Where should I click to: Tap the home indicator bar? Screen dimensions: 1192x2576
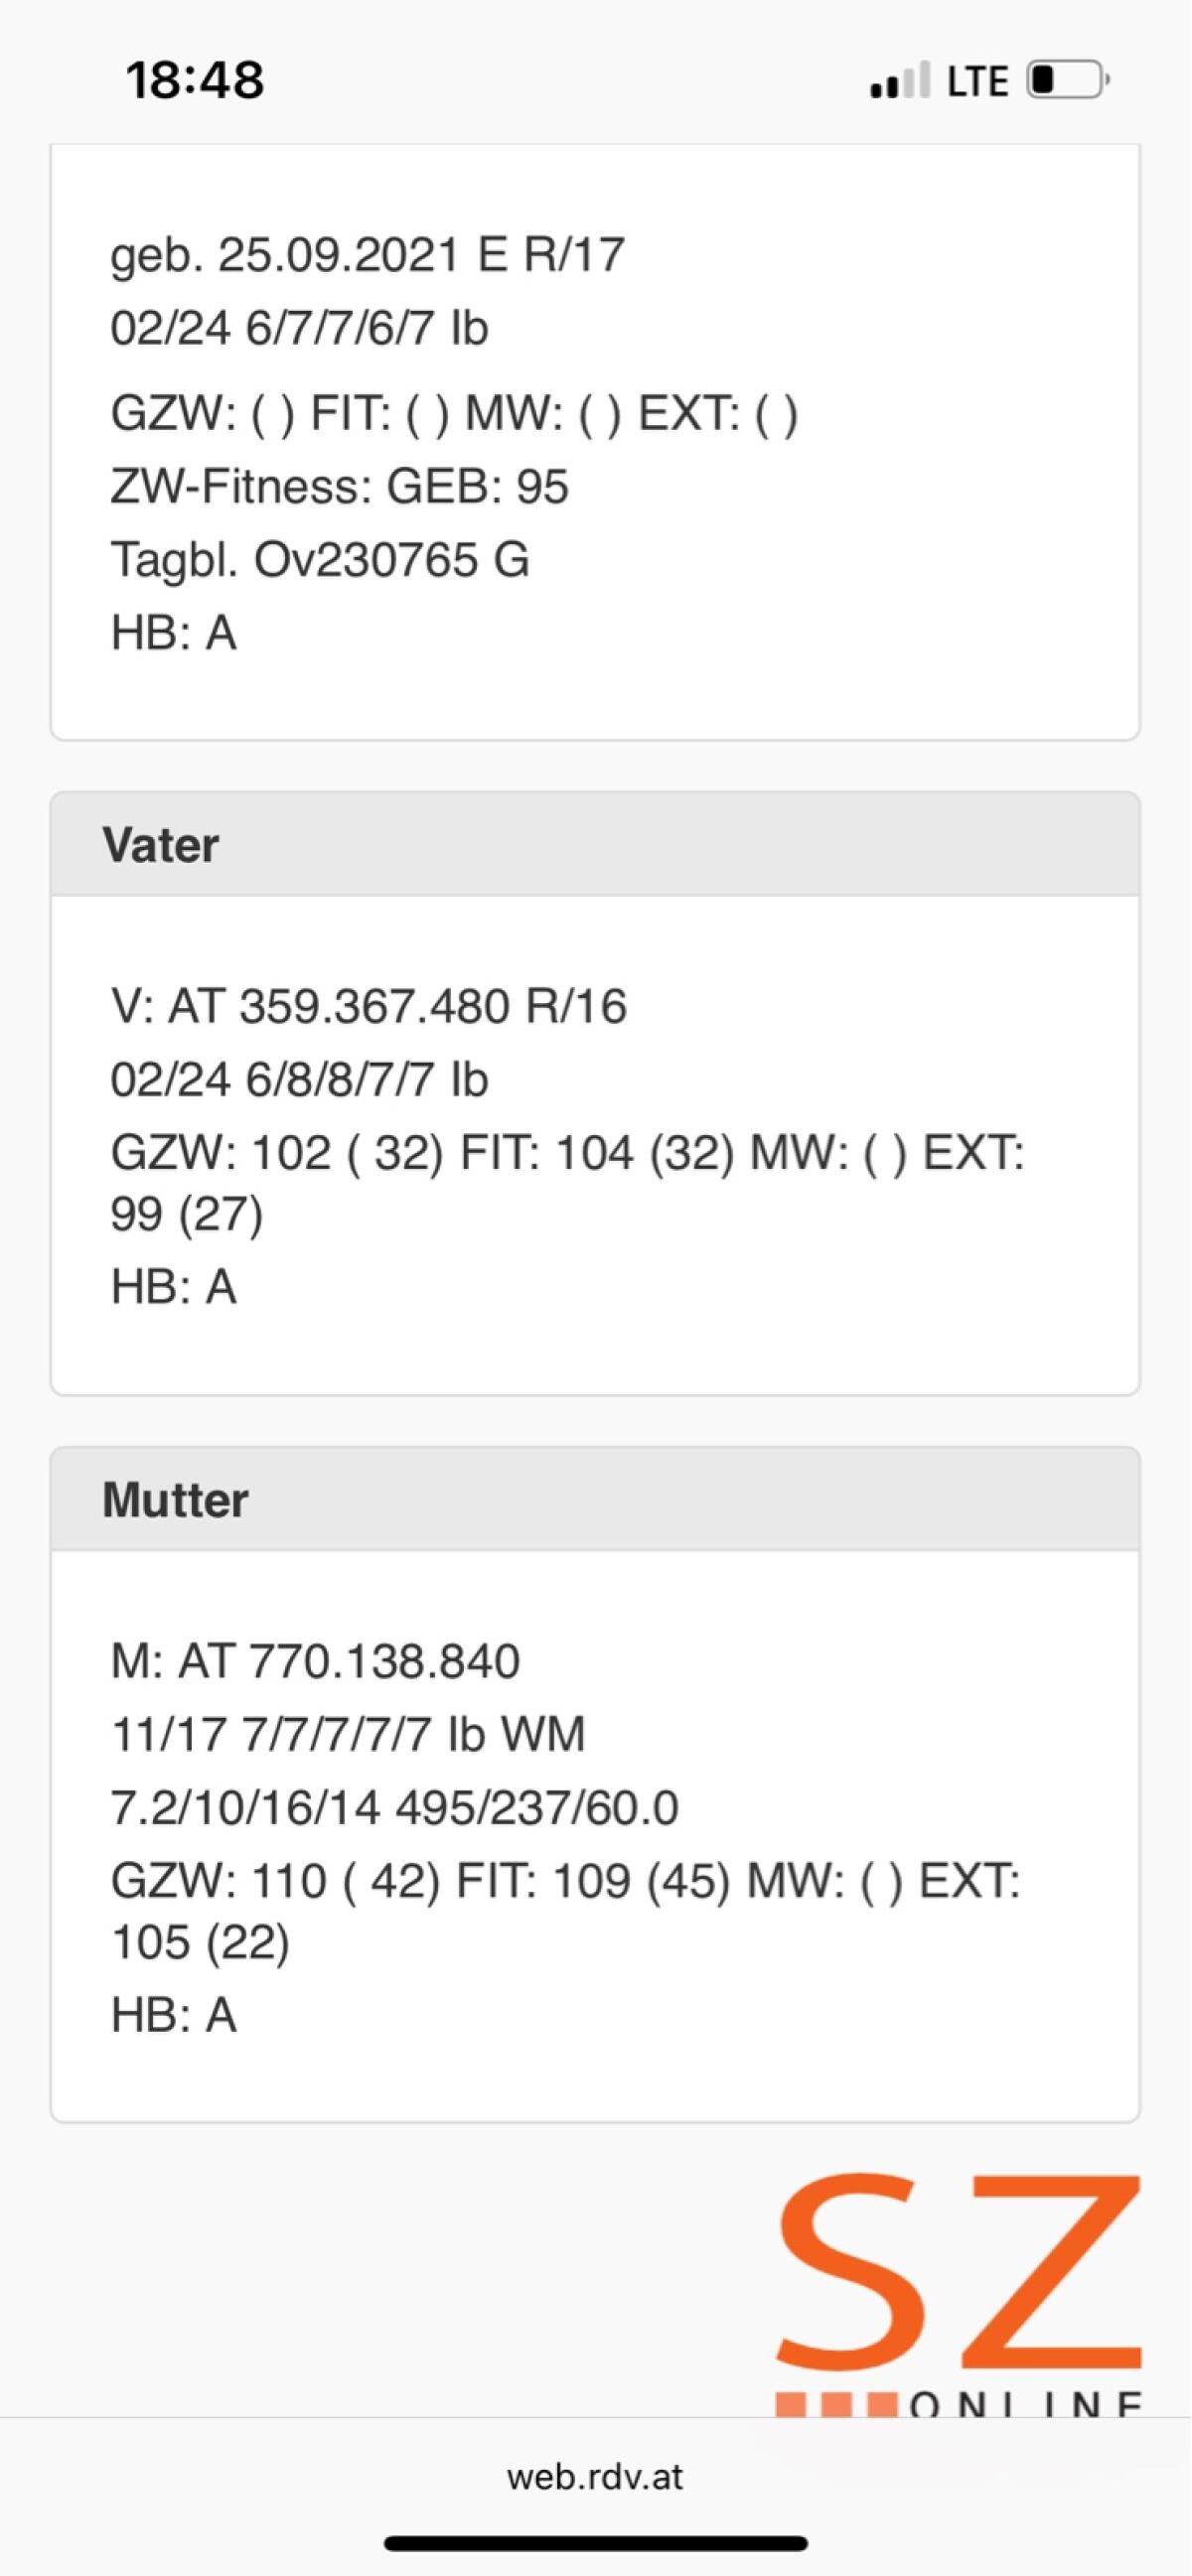coord(595,2542)
